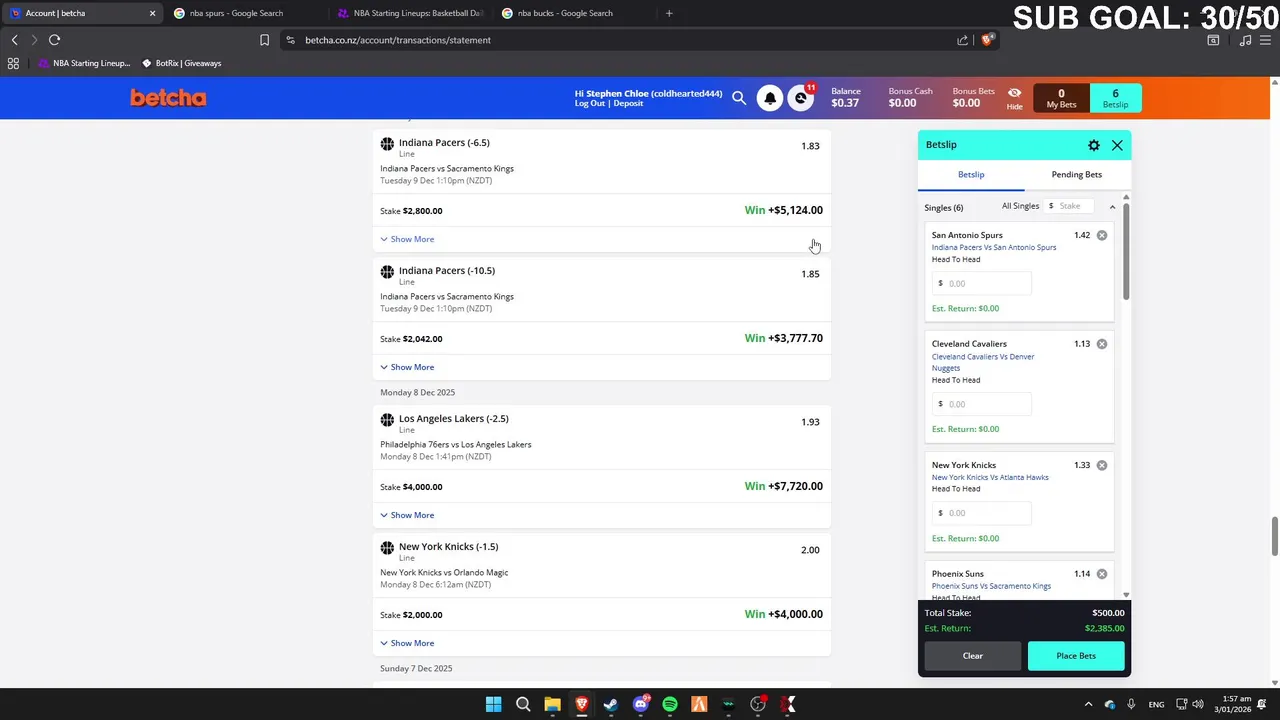Expand Show More for Lakers (-2.5) bet
The height and width of the screenshot is (720, 1280).
click(407, 515)
